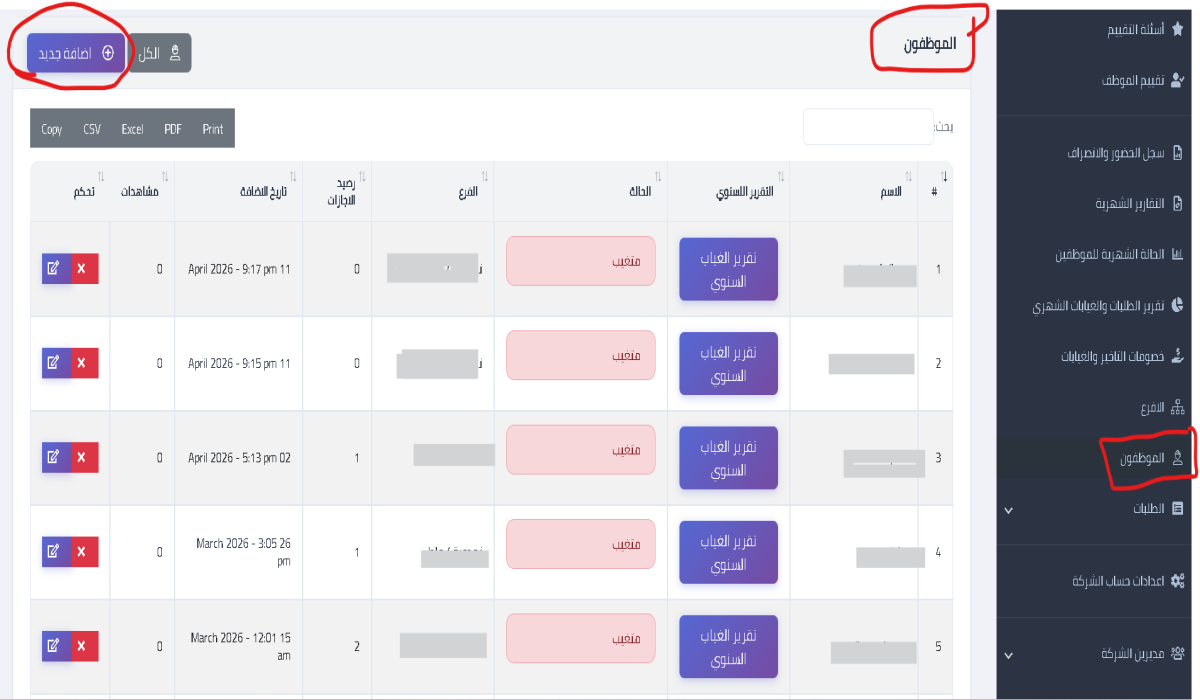Open تقرير الغياب السنوي for the first employee
The height and width of the screenshot is (700, 1200).
click(x=728, y=268)
